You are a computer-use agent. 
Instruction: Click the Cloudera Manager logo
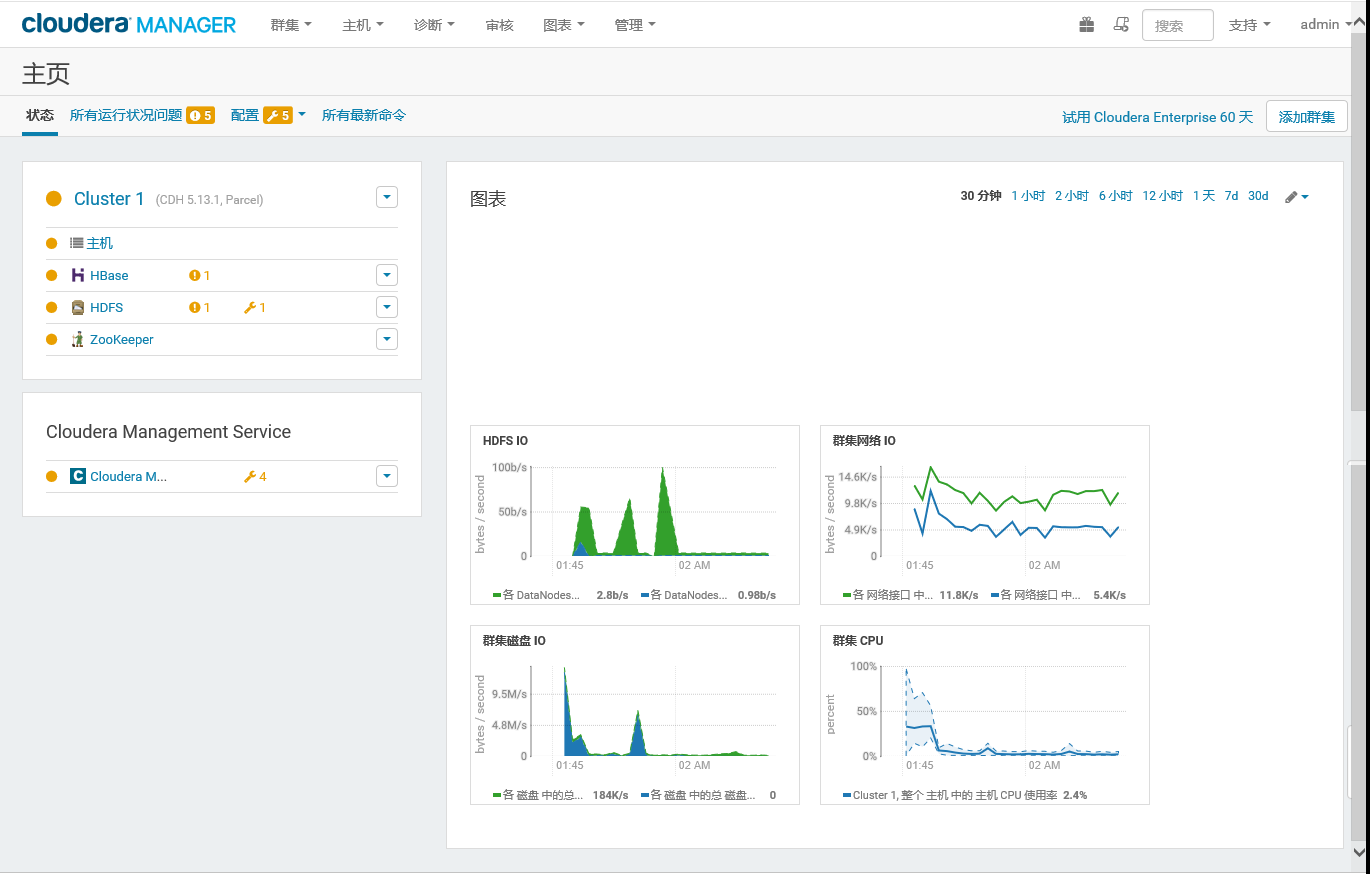point(129,24)
